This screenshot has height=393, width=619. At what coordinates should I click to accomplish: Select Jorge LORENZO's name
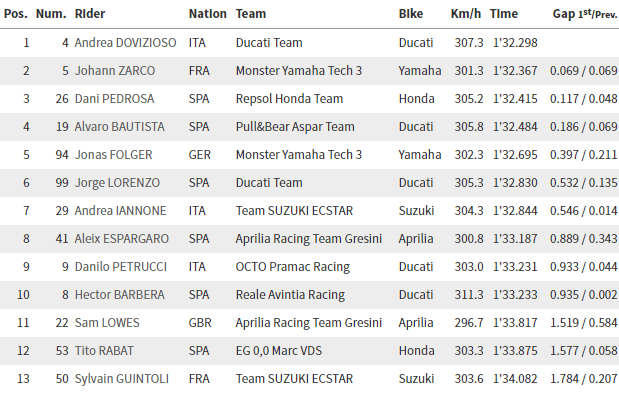(x=117, y=183)
